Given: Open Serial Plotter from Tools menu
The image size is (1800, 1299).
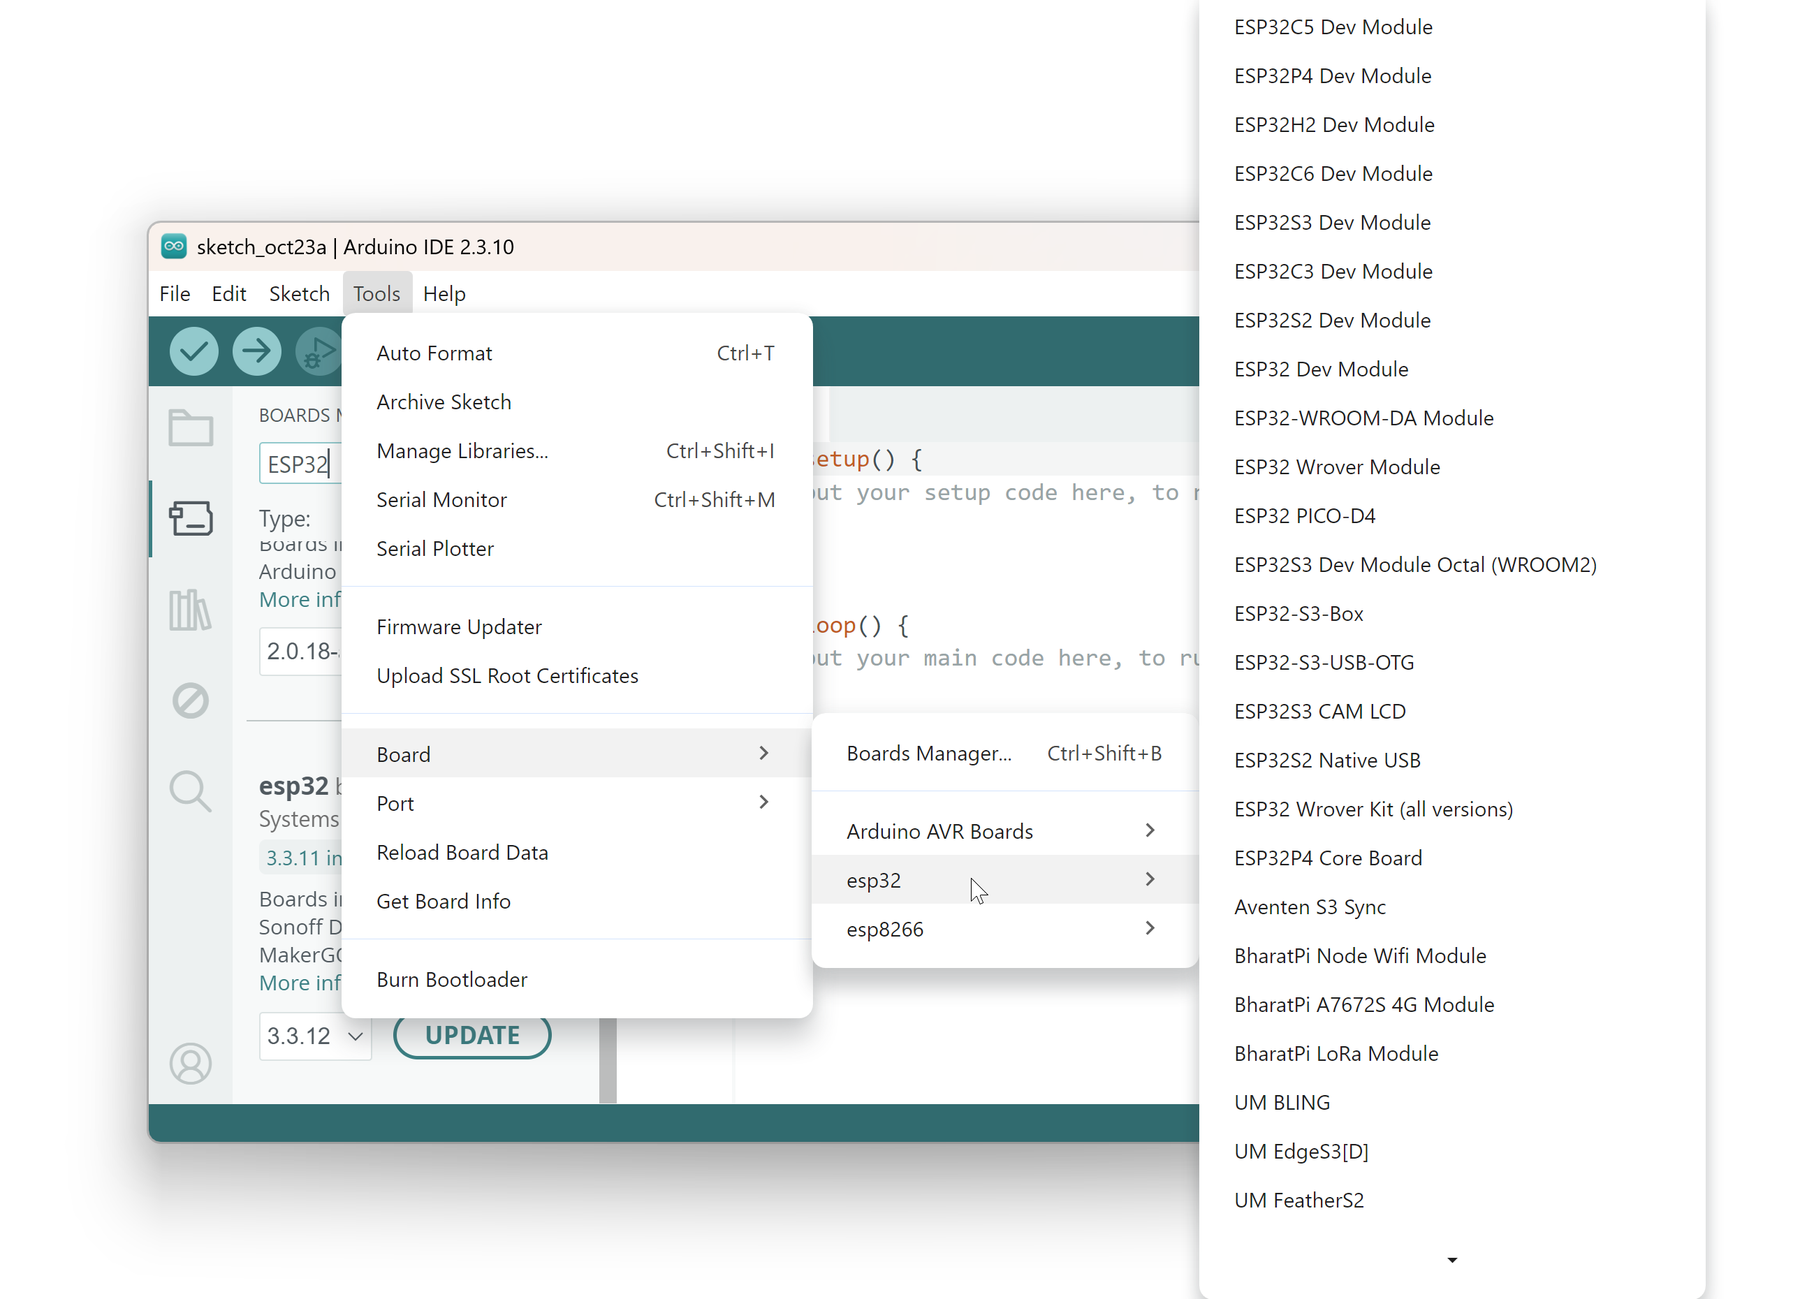Looking at the screenshot, I should click(x=576, y=549).
